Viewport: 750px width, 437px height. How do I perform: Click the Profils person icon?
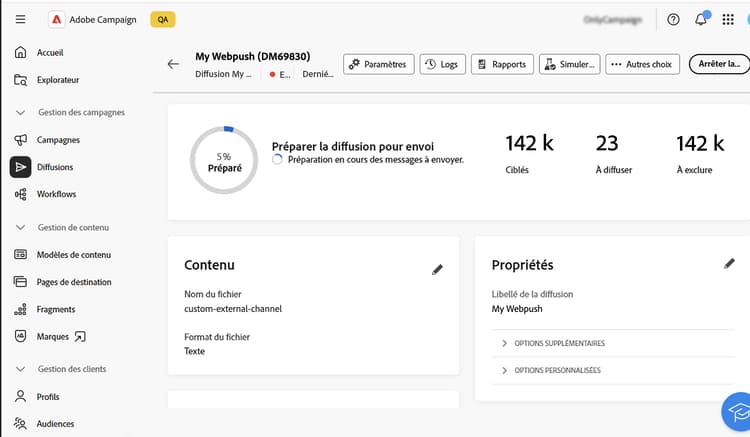pos(21,396)
